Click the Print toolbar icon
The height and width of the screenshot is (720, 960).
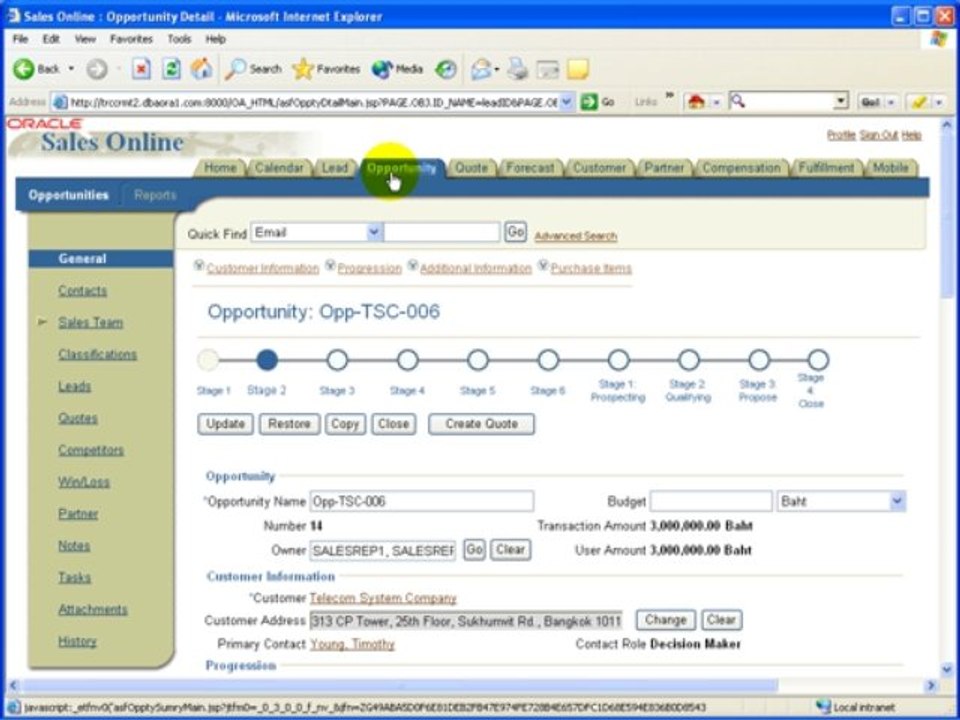(518, 69)
